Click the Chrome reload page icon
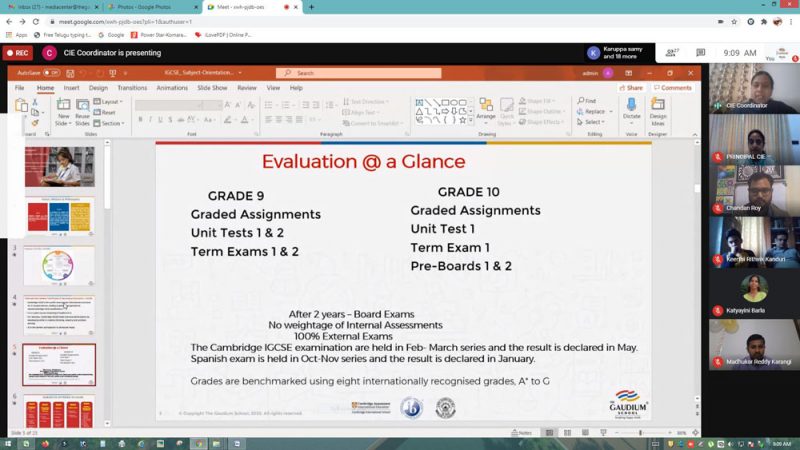This screenshot has height=450, width=800. 36,22
